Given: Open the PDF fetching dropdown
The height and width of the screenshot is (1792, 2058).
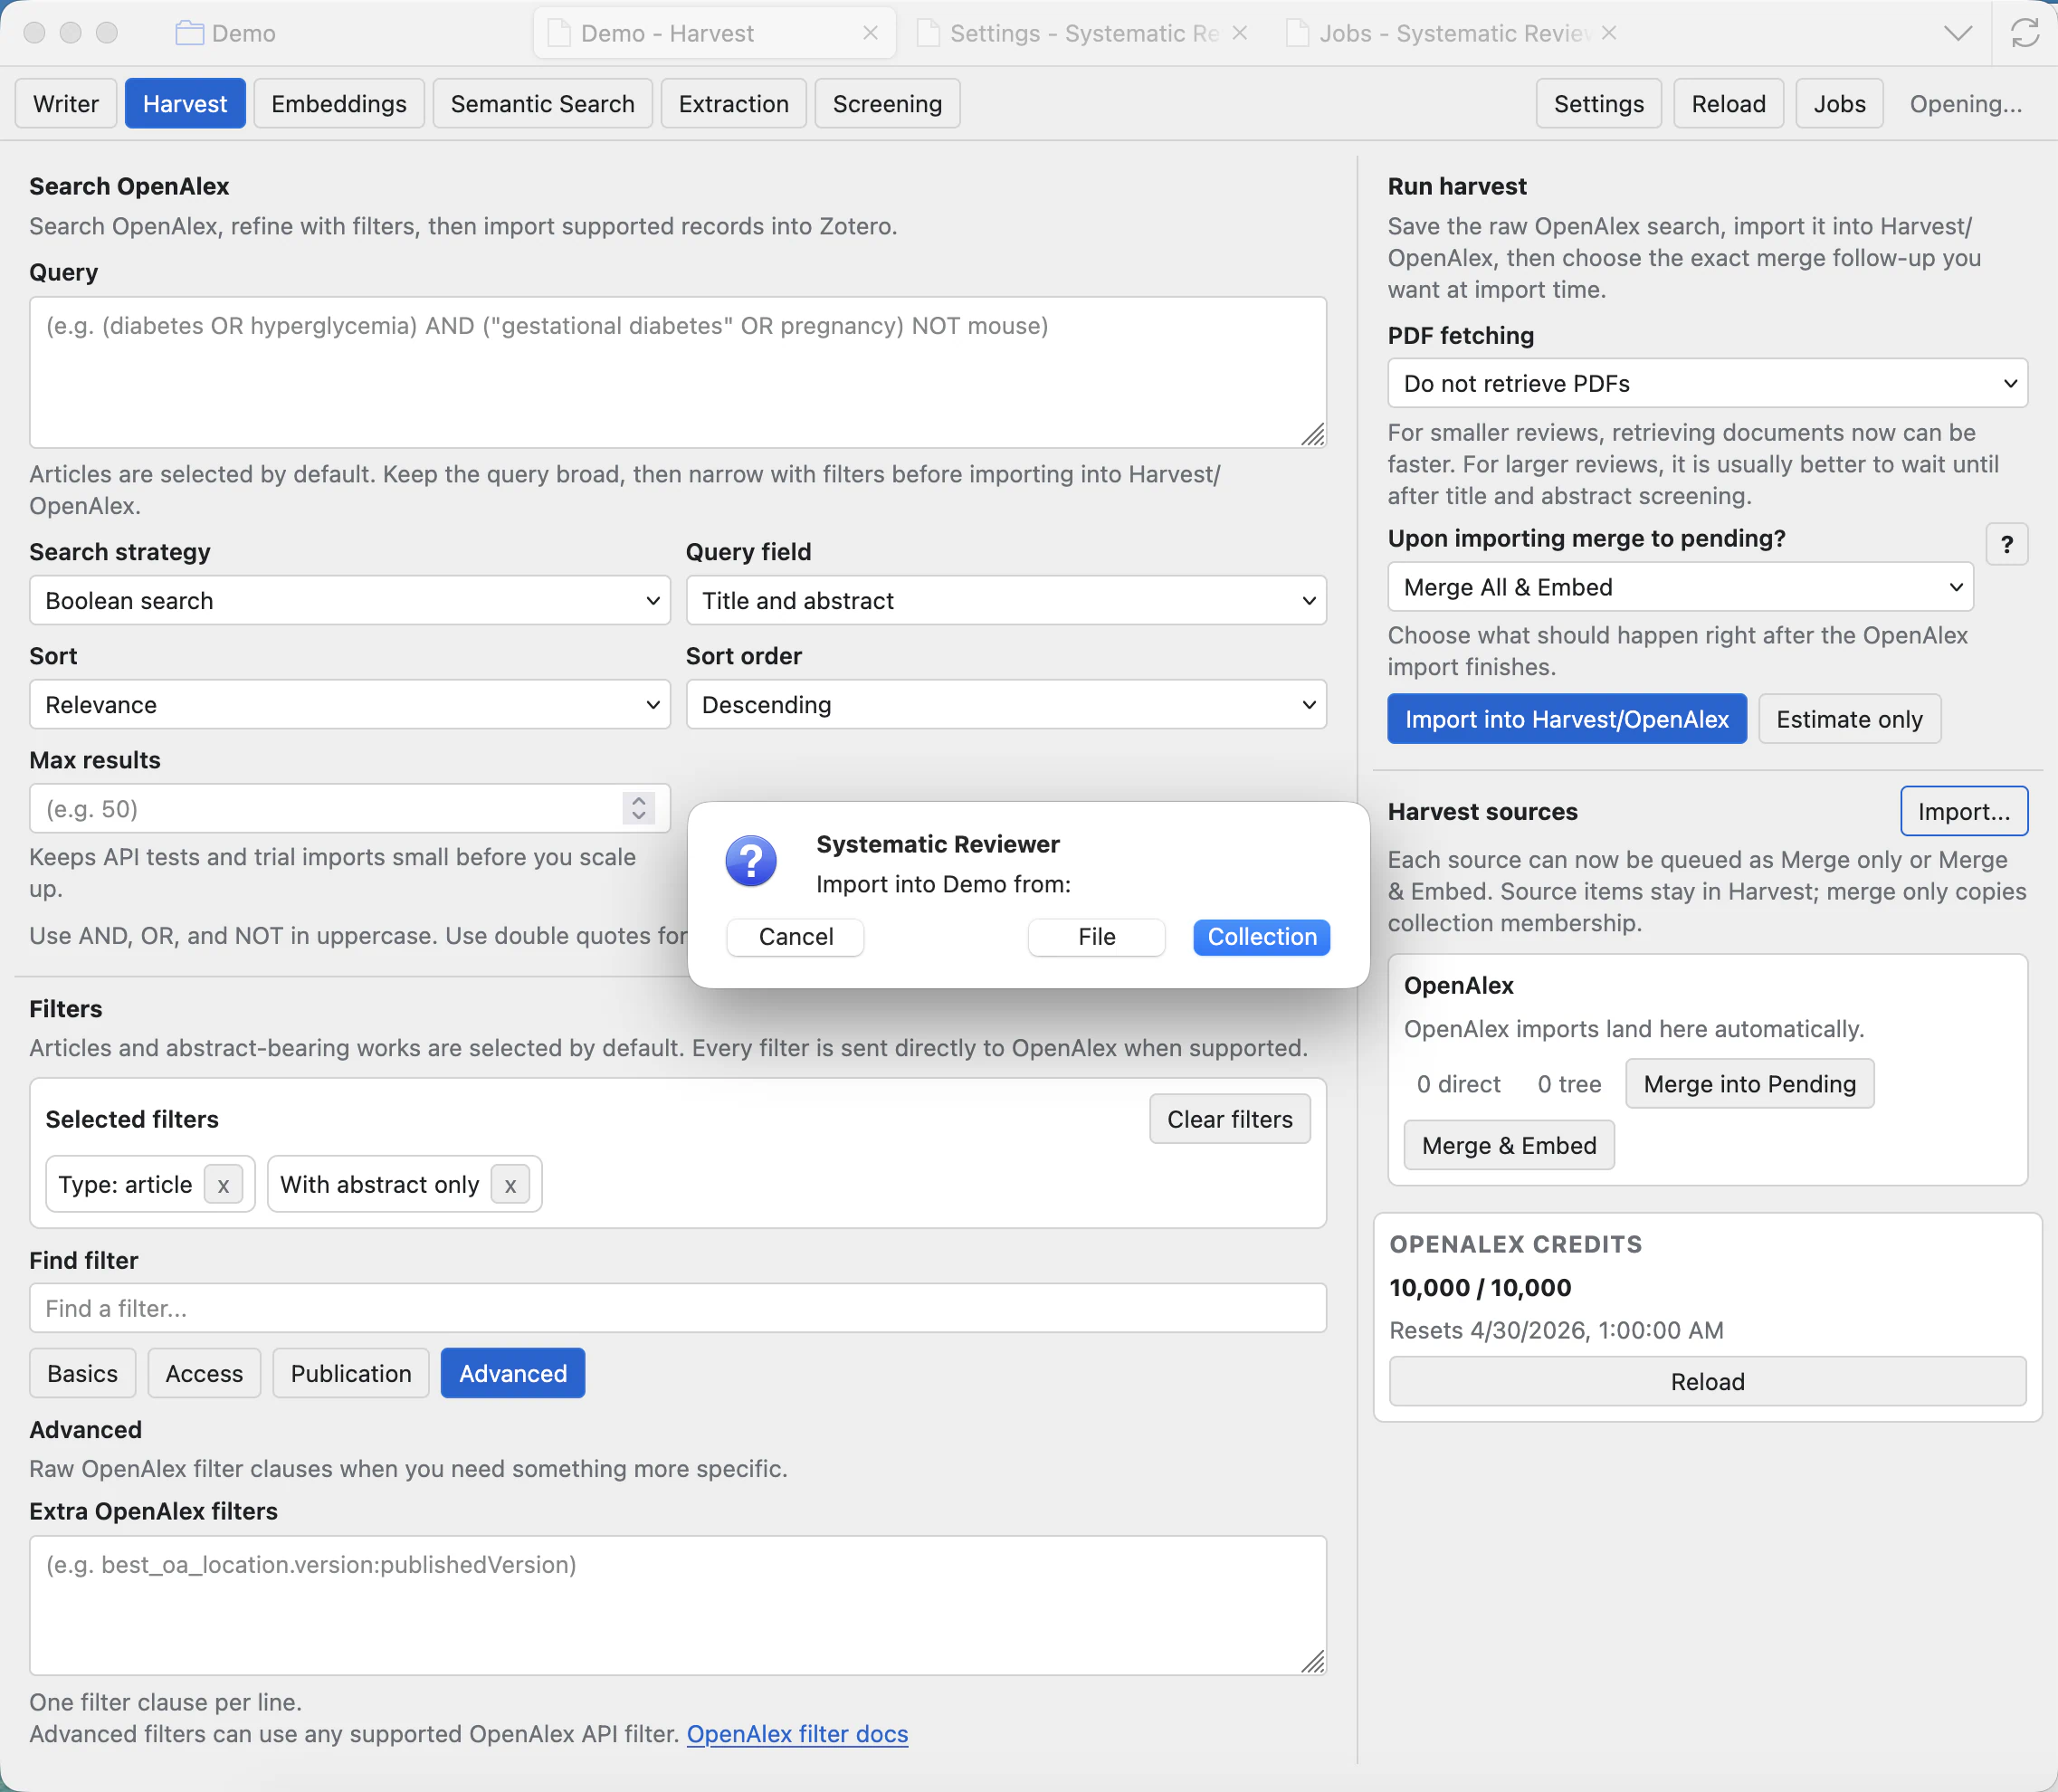Looking at the screenshot, I should pyautogui.click(x=1707, y=383).
